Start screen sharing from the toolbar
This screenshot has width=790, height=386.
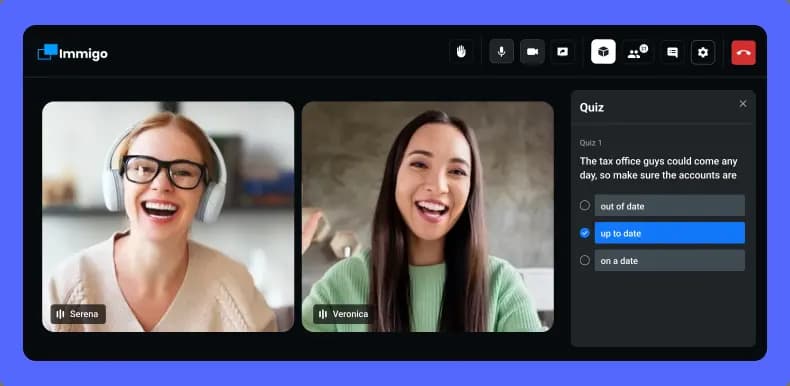[563, 52]
